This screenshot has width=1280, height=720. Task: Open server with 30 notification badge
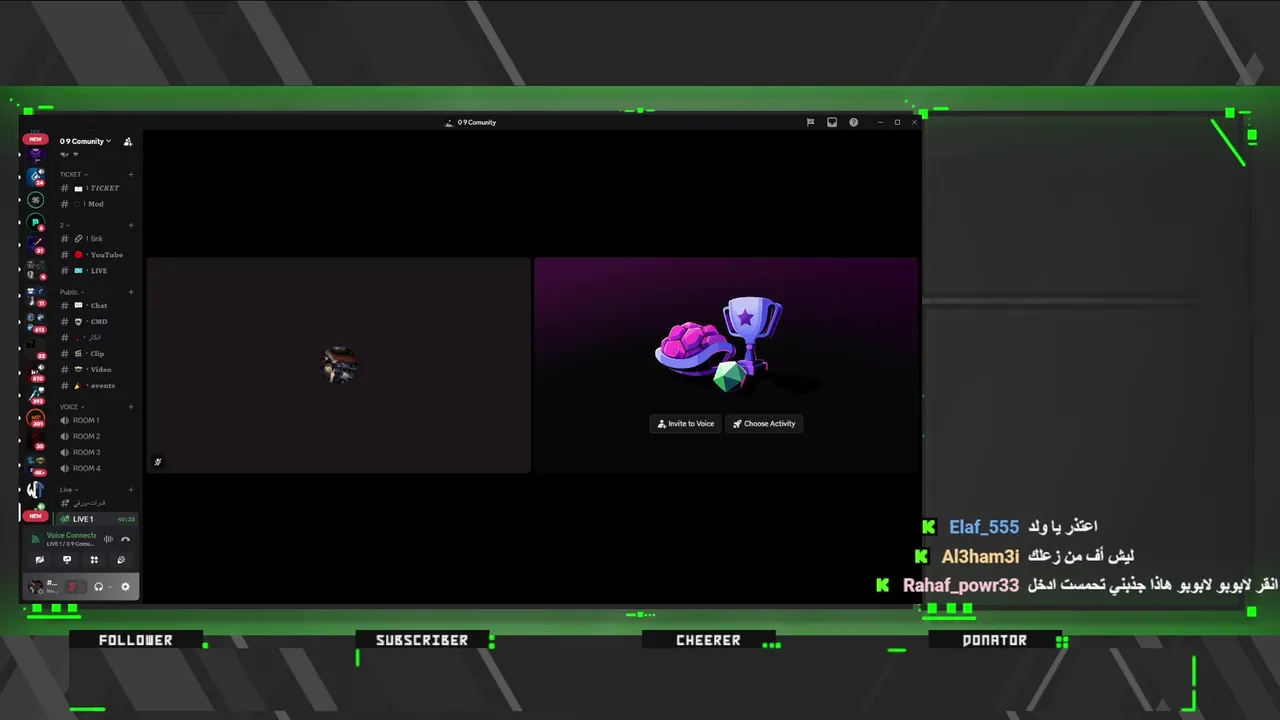click(36, 441)
